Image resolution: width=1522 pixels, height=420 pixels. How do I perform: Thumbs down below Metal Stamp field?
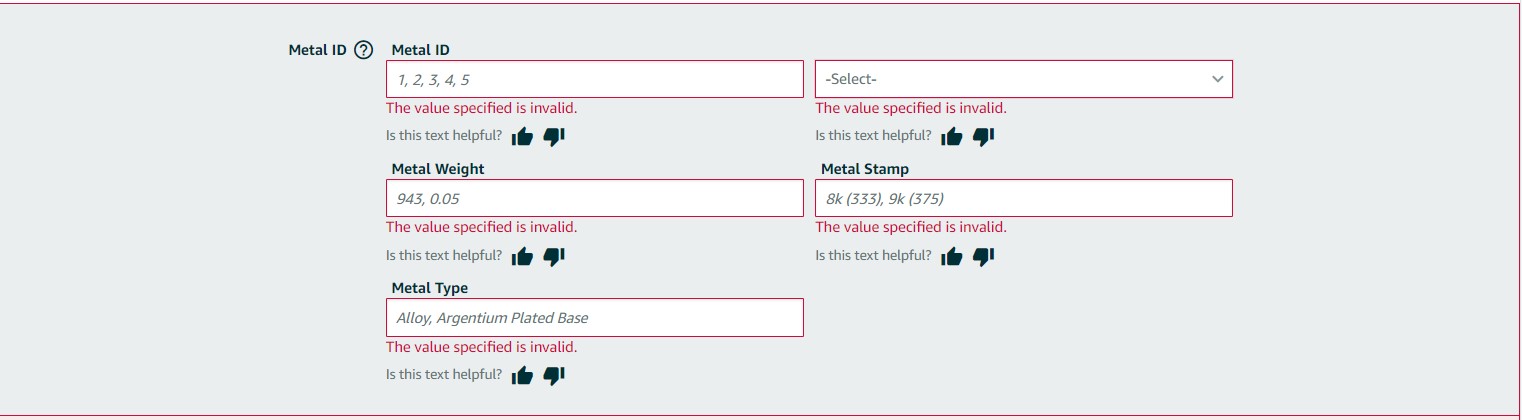(984, 256)
